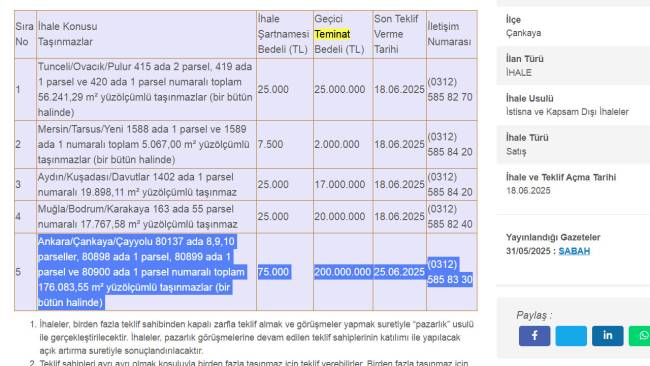Share the notice on LinkedIn

608,336
